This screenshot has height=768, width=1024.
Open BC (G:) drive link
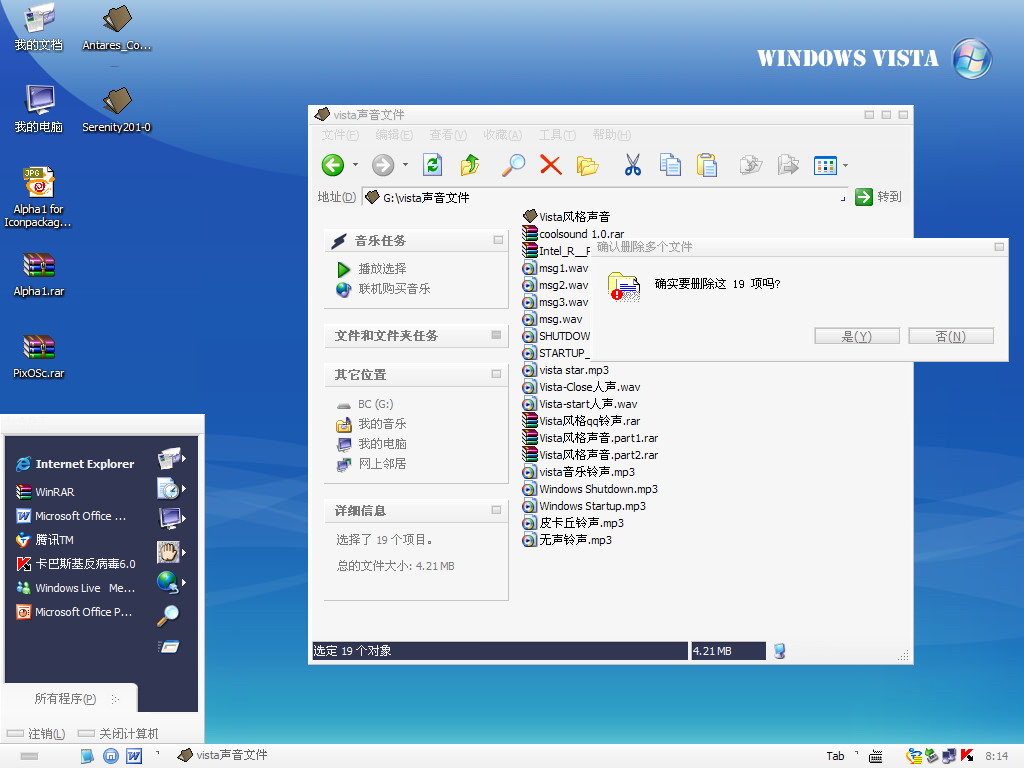(x=376, y=404)
